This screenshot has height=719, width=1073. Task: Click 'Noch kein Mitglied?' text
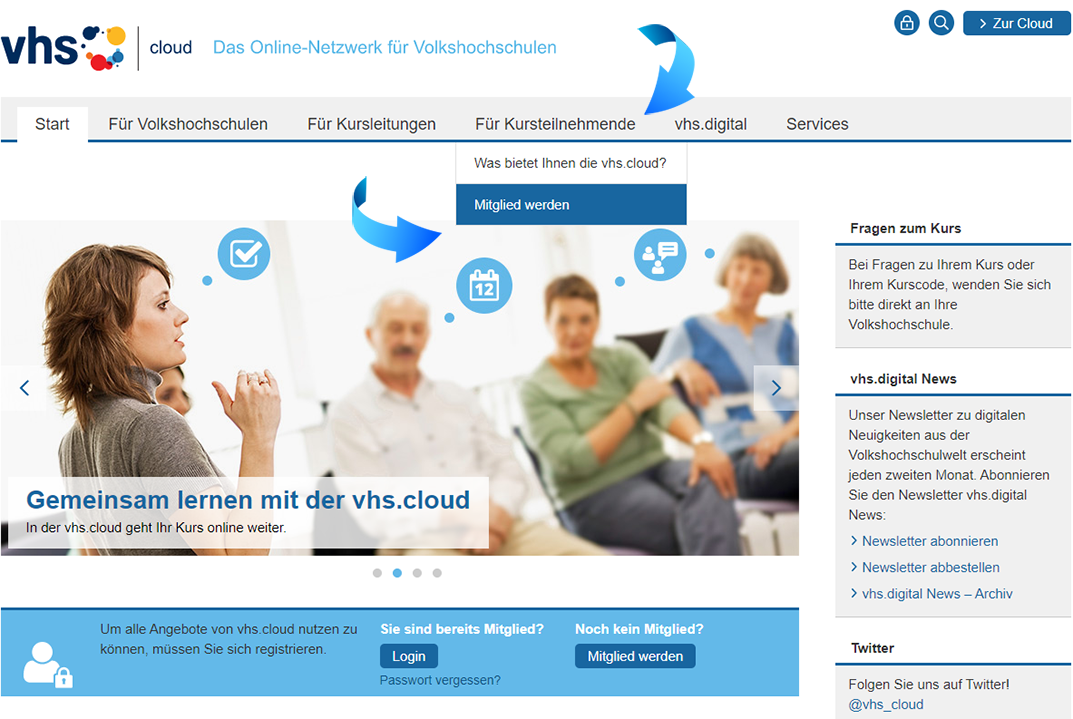[x=639, y=629]
